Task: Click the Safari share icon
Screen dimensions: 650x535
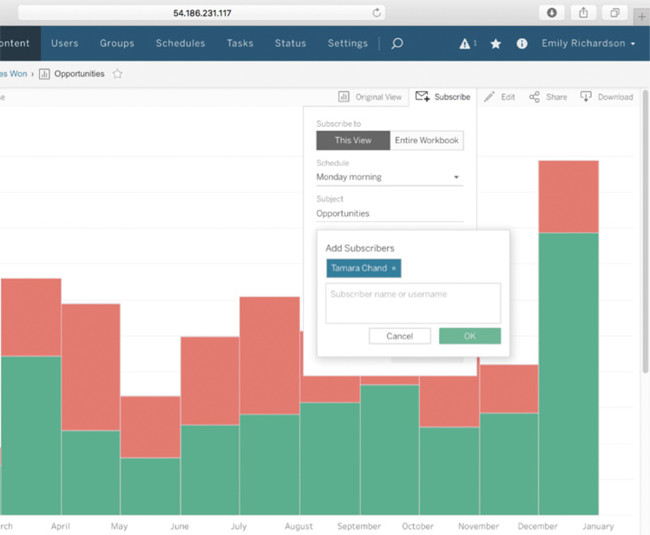Action: coord(583,13)
